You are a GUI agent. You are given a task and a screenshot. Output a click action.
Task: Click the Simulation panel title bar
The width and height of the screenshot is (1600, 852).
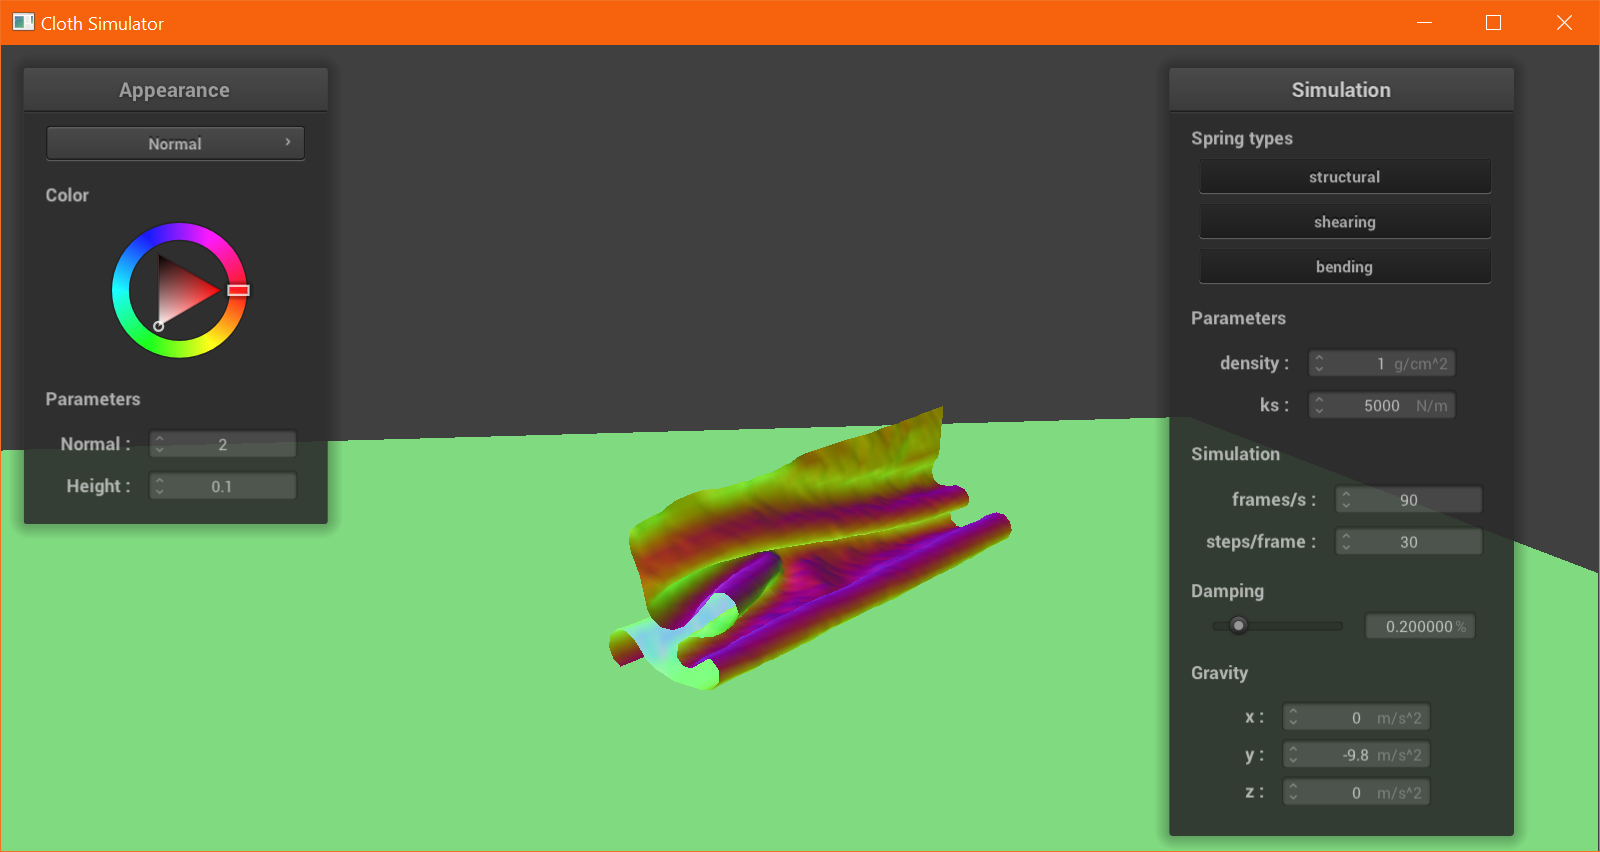[1341, 90]
